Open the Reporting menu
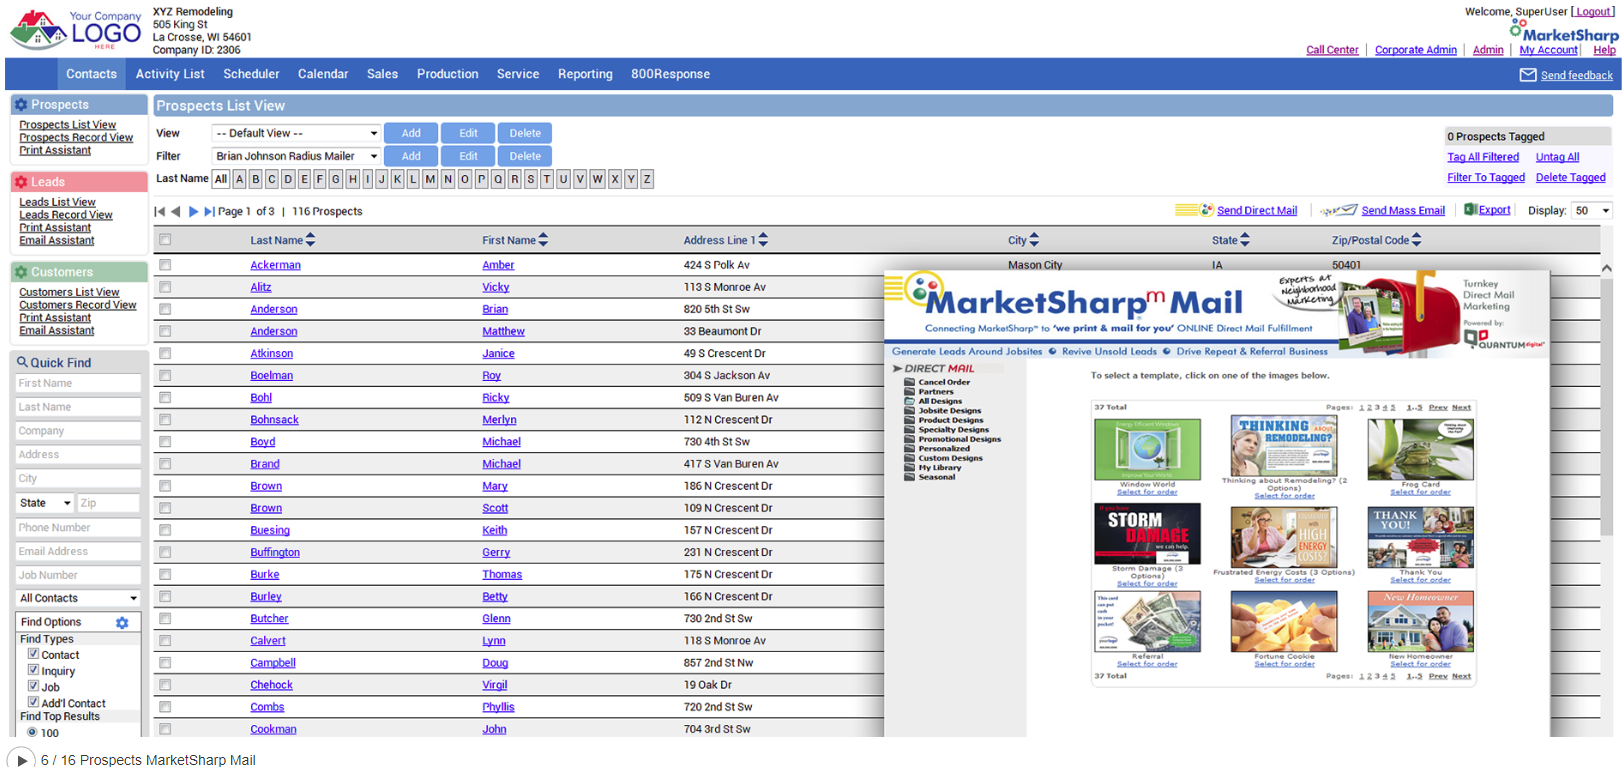Screen dimensions: 1622x767 pyautogui.click(x=585, y=74)
